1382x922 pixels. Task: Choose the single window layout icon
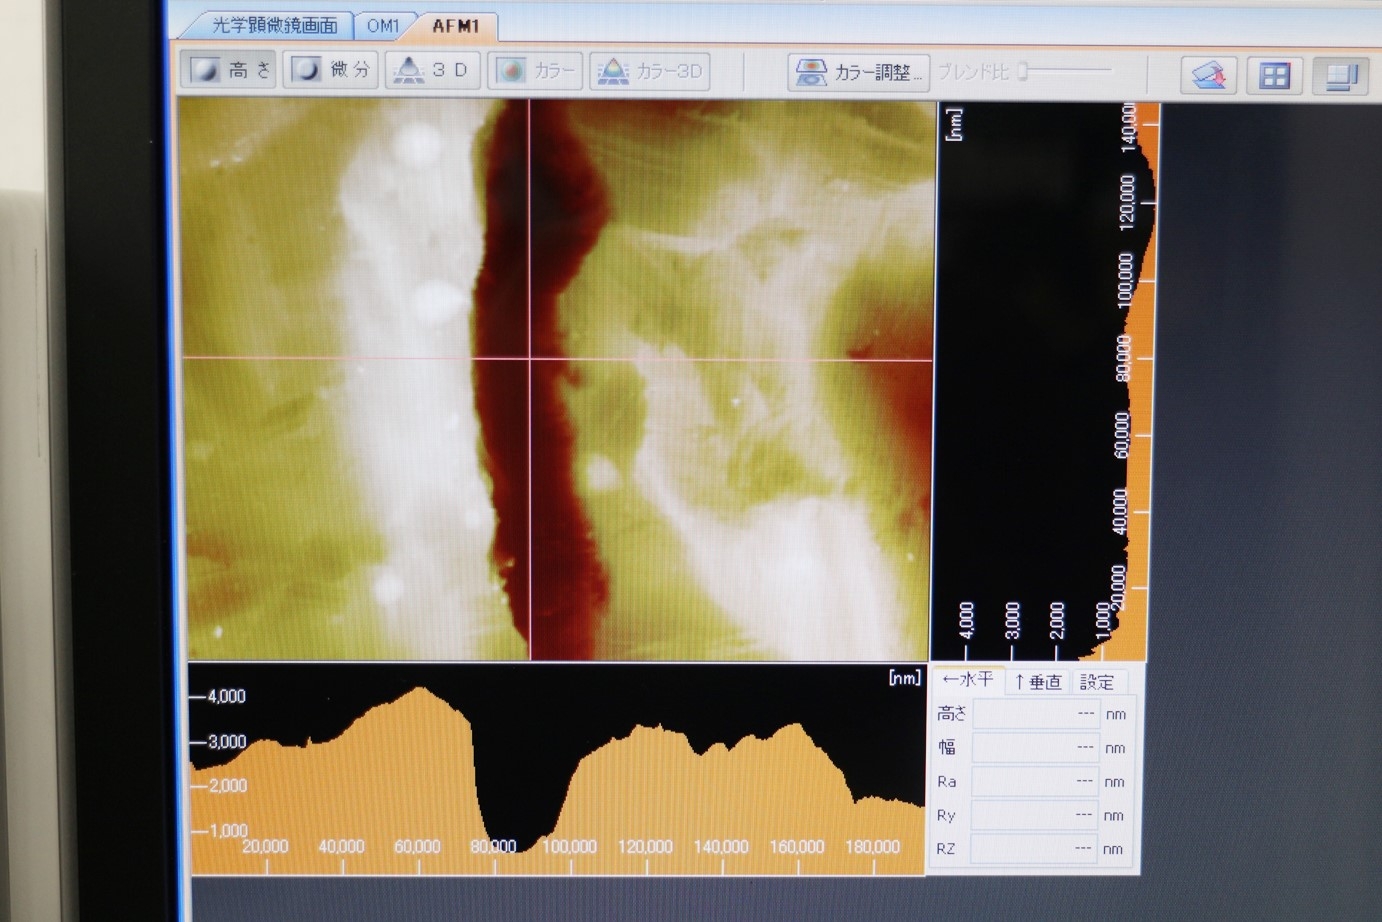coord(1341,77)
